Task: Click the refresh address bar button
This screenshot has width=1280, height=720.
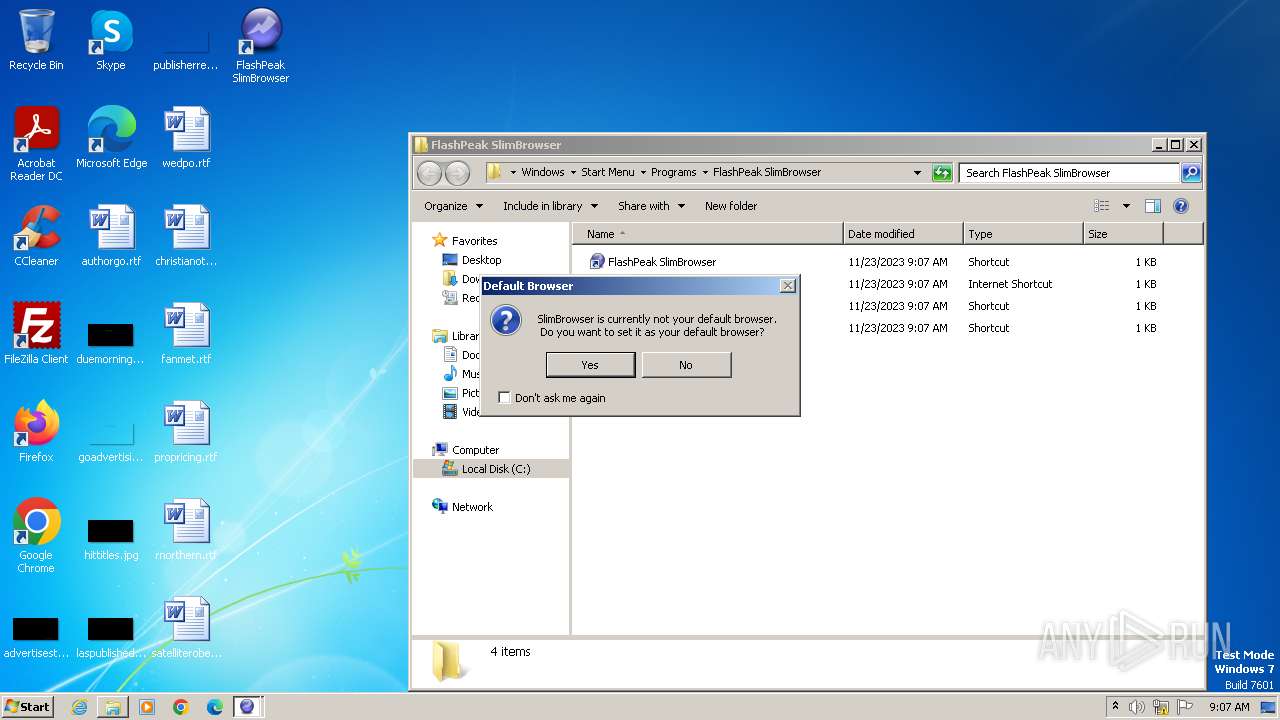Action: (942, 173)
